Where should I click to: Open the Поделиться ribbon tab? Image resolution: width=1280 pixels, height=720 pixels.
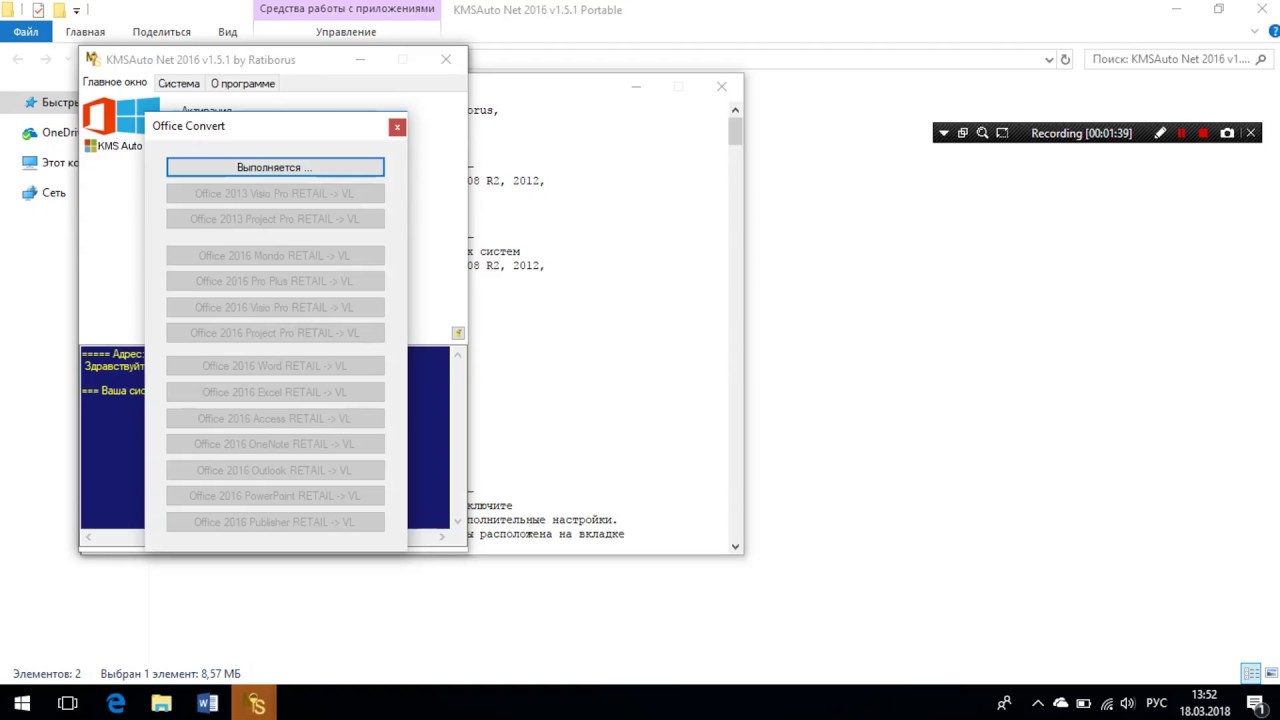pos(161,32)
